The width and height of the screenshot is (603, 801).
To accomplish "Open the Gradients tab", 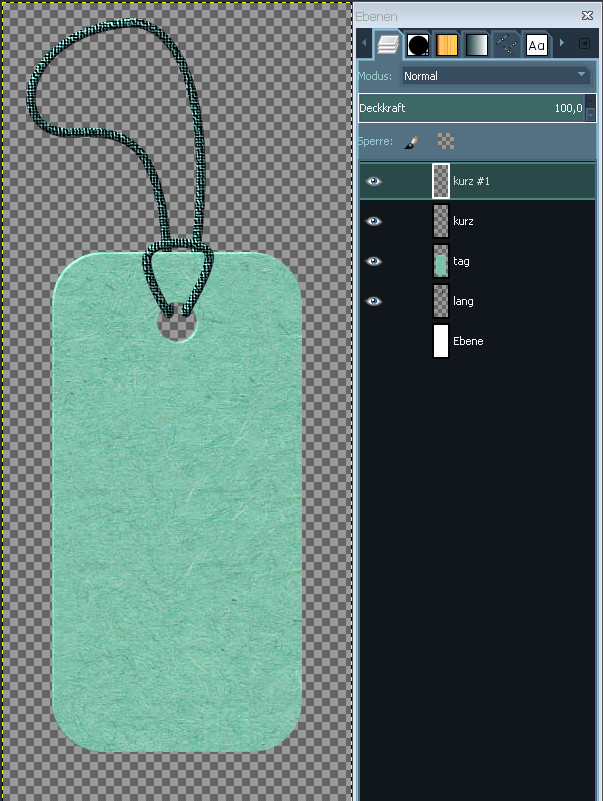I will [x=477, y=44].
